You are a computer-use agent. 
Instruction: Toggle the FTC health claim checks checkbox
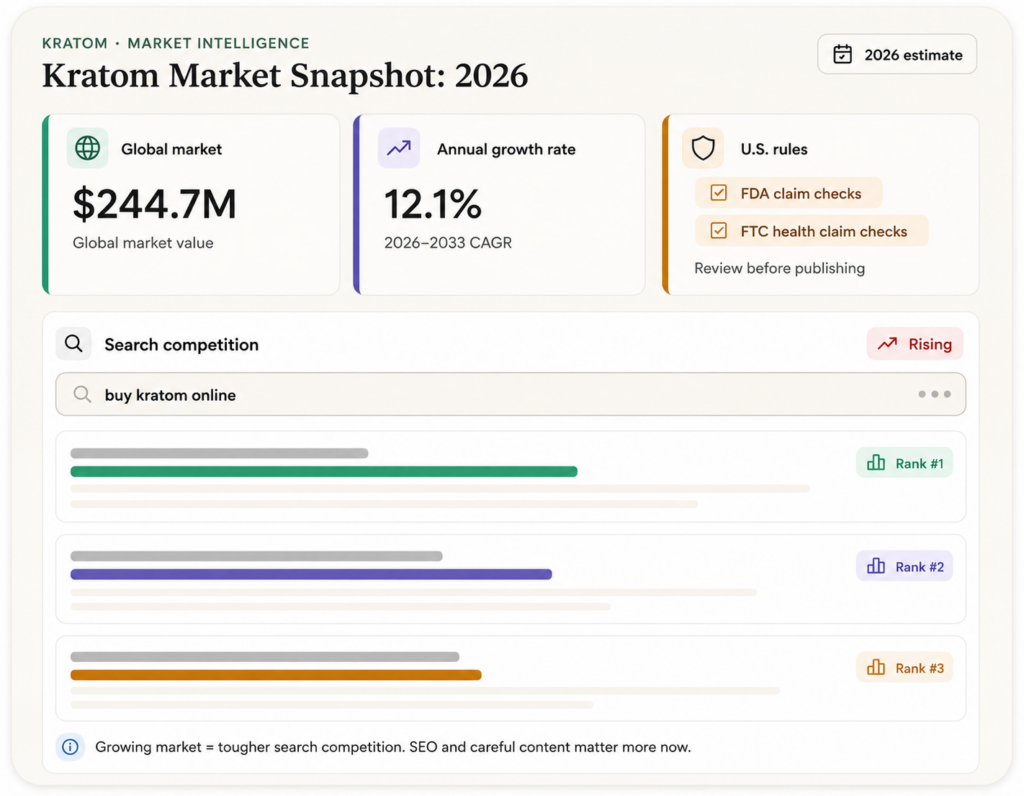(718, 231)
